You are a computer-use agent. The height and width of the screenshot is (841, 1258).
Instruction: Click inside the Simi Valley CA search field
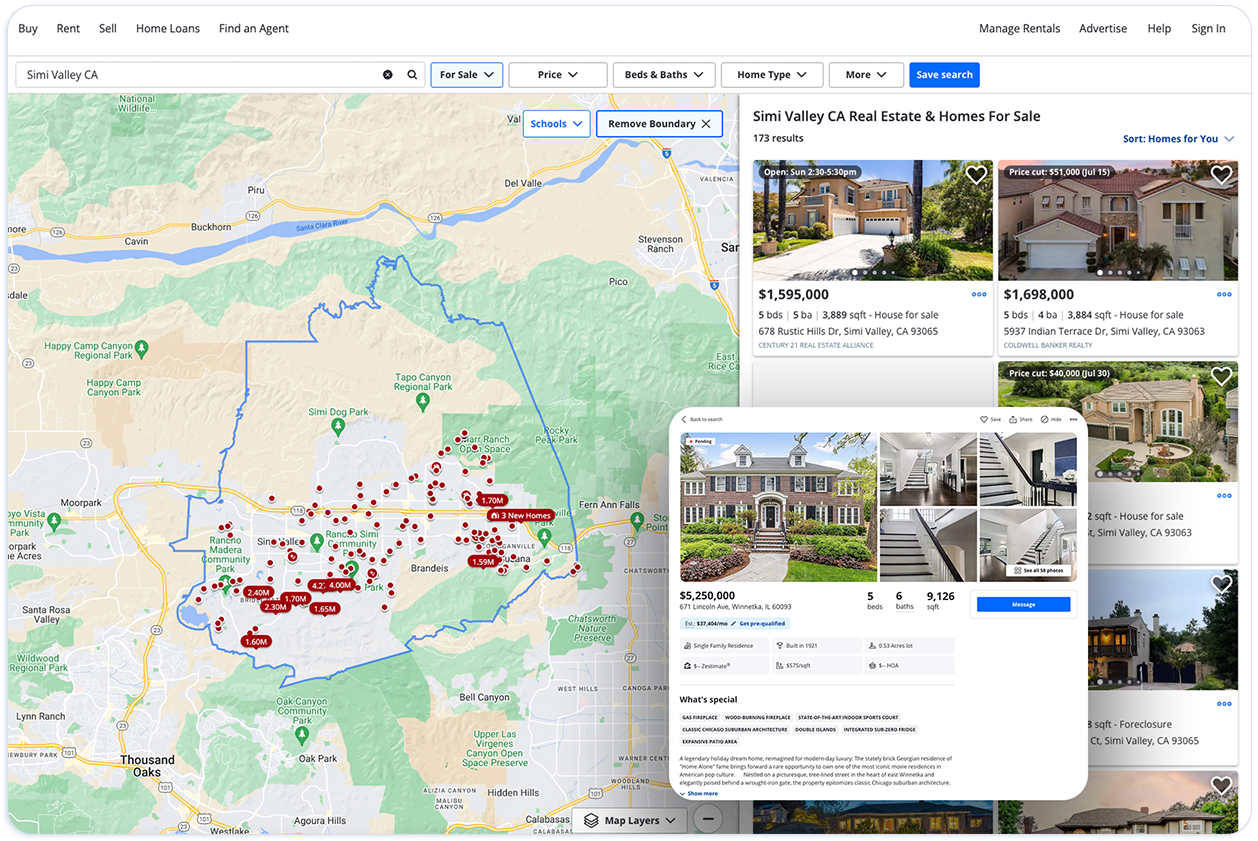click(x=200, y=74)
